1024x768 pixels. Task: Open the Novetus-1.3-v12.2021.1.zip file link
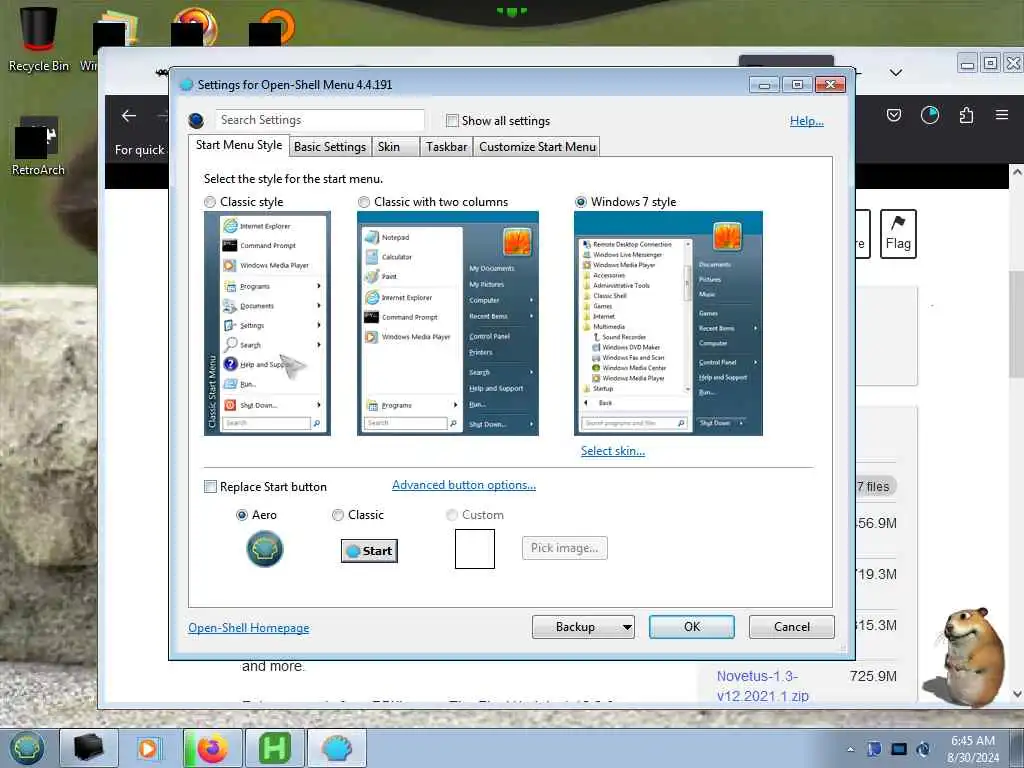[763, 686]
